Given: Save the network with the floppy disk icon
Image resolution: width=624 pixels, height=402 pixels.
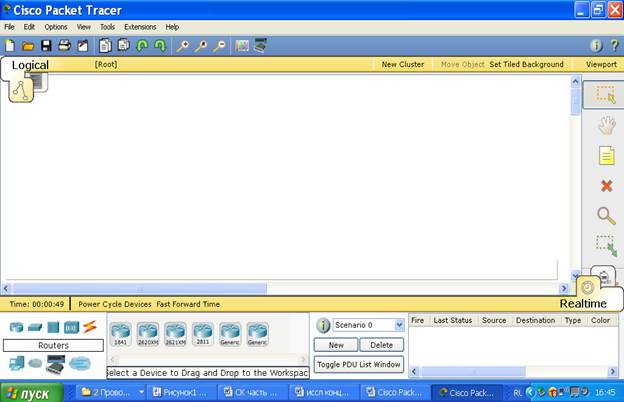Looking at the screenshot, I should coord(46,46).
